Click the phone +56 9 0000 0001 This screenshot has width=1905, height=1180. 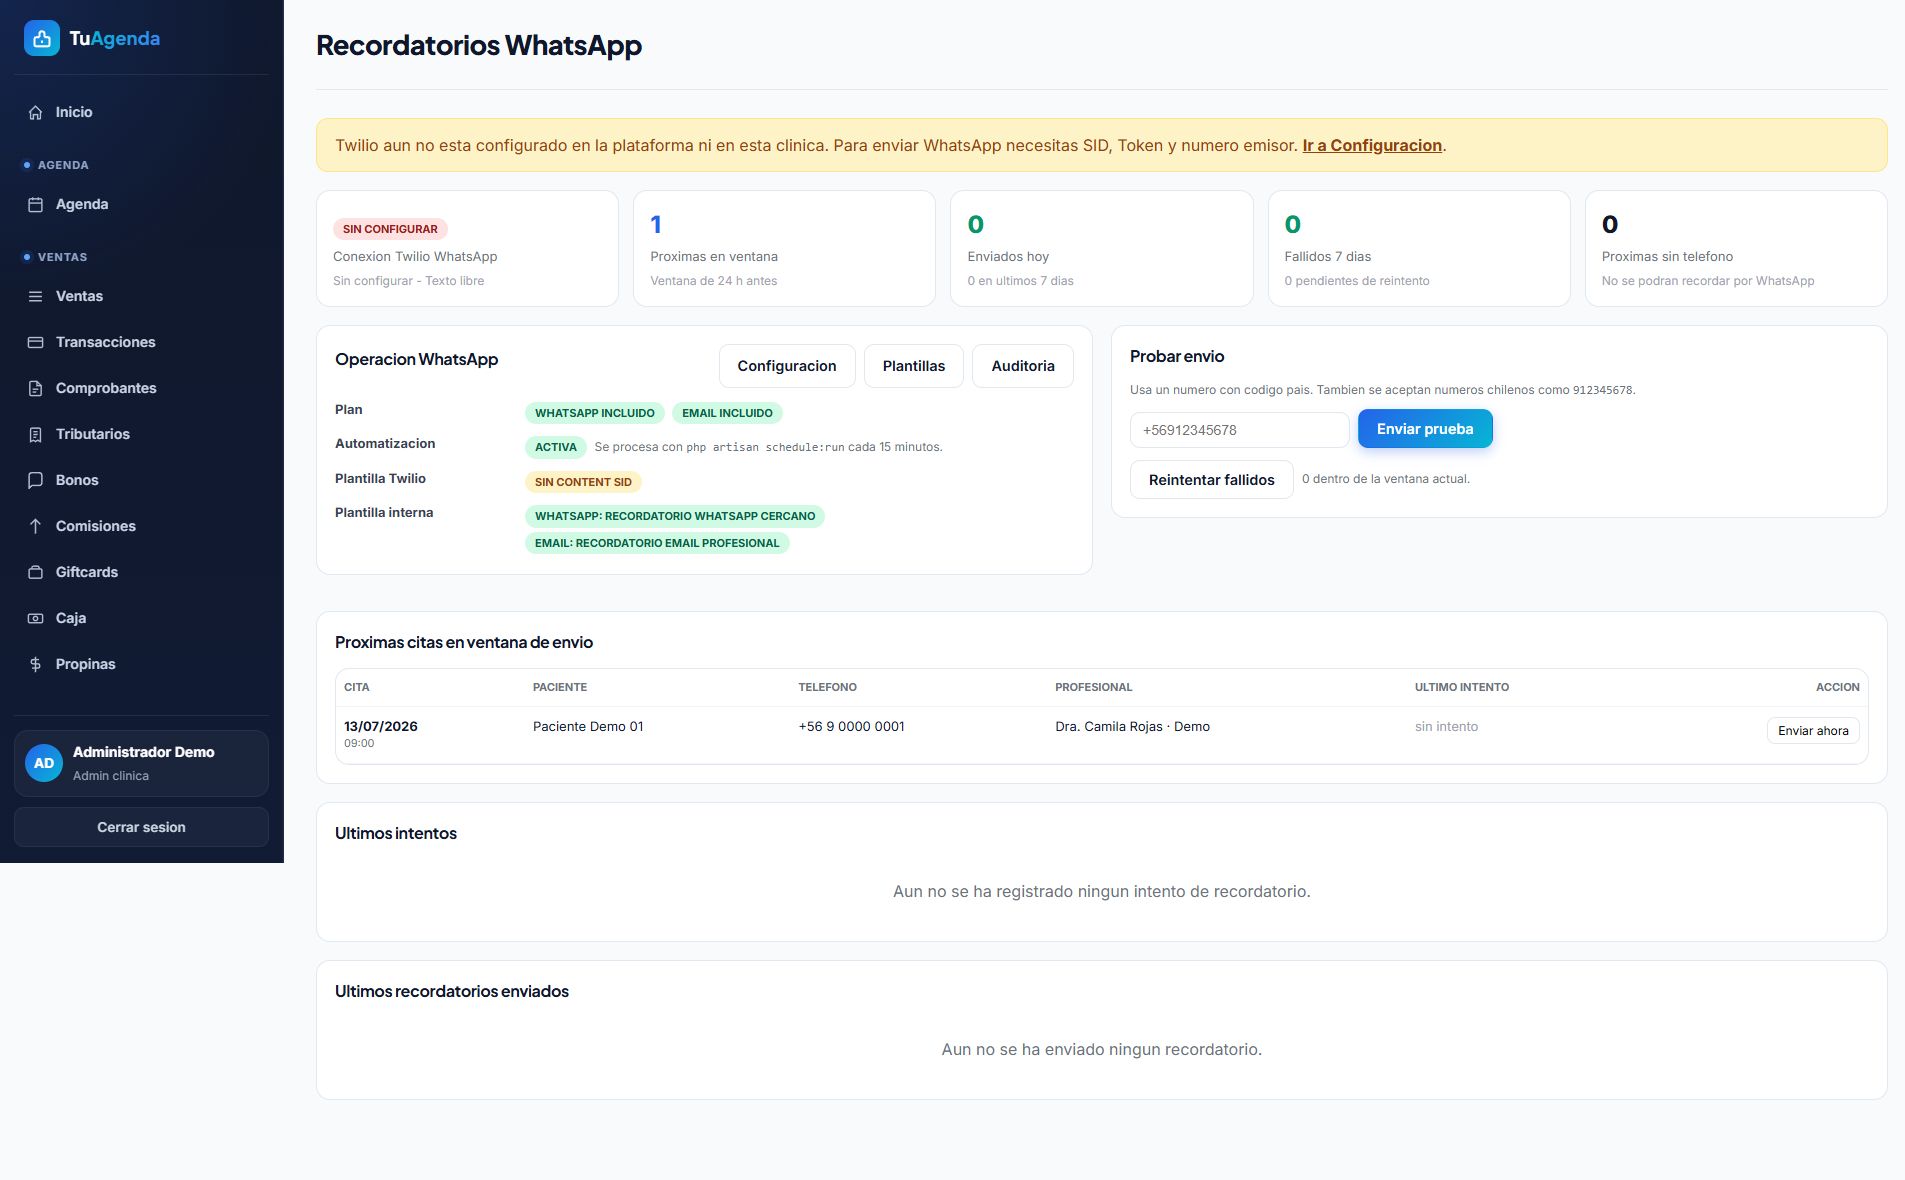[851, 726]
